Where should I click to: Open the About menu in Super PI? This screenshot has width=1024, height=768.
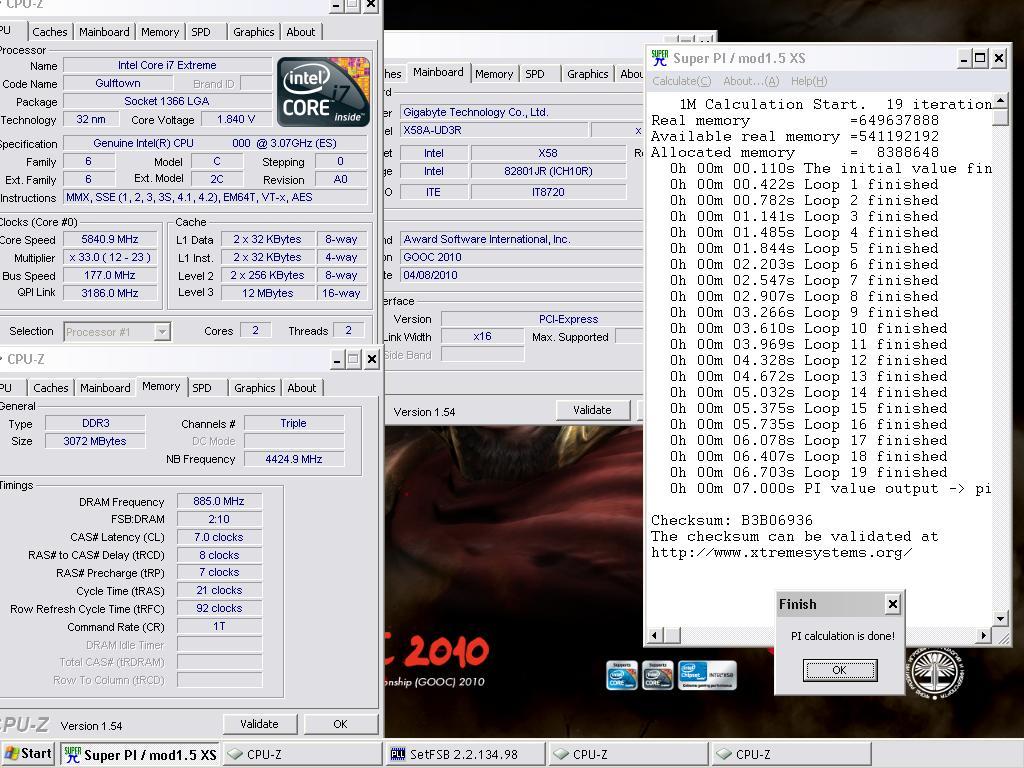750,81
